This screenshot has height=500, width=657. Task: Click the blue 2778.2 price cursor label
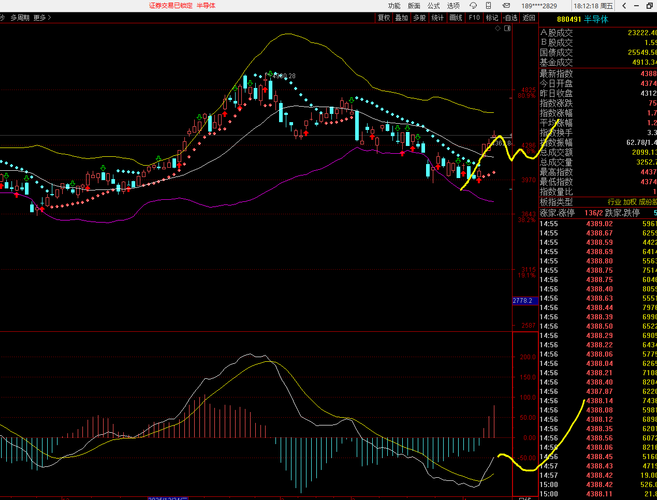(x=525, y=301)
